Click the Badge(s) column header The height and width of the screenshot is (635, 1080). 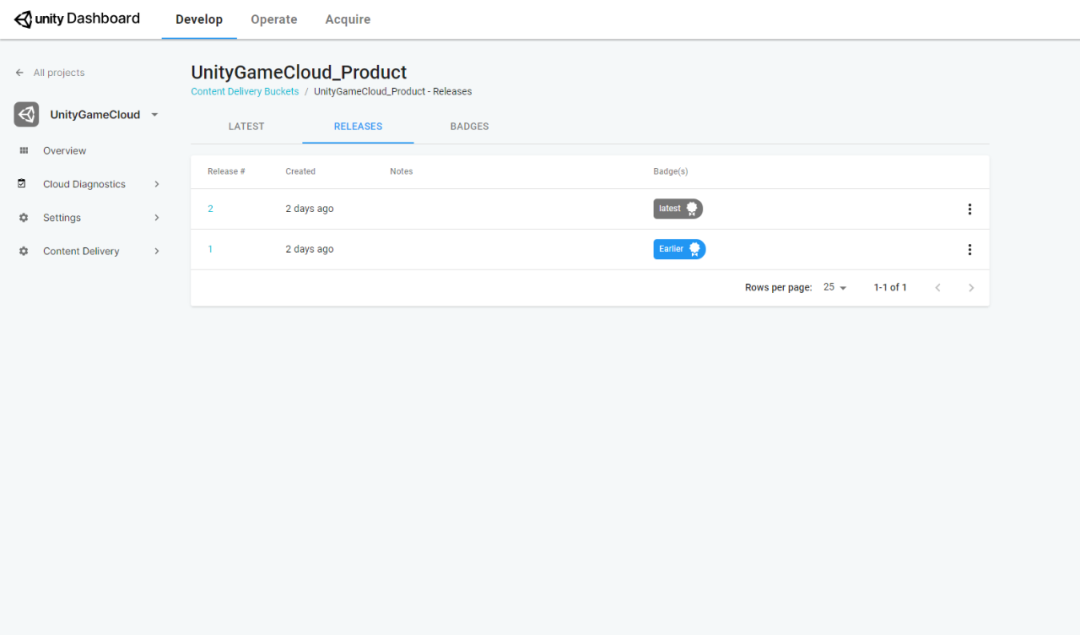671,171
